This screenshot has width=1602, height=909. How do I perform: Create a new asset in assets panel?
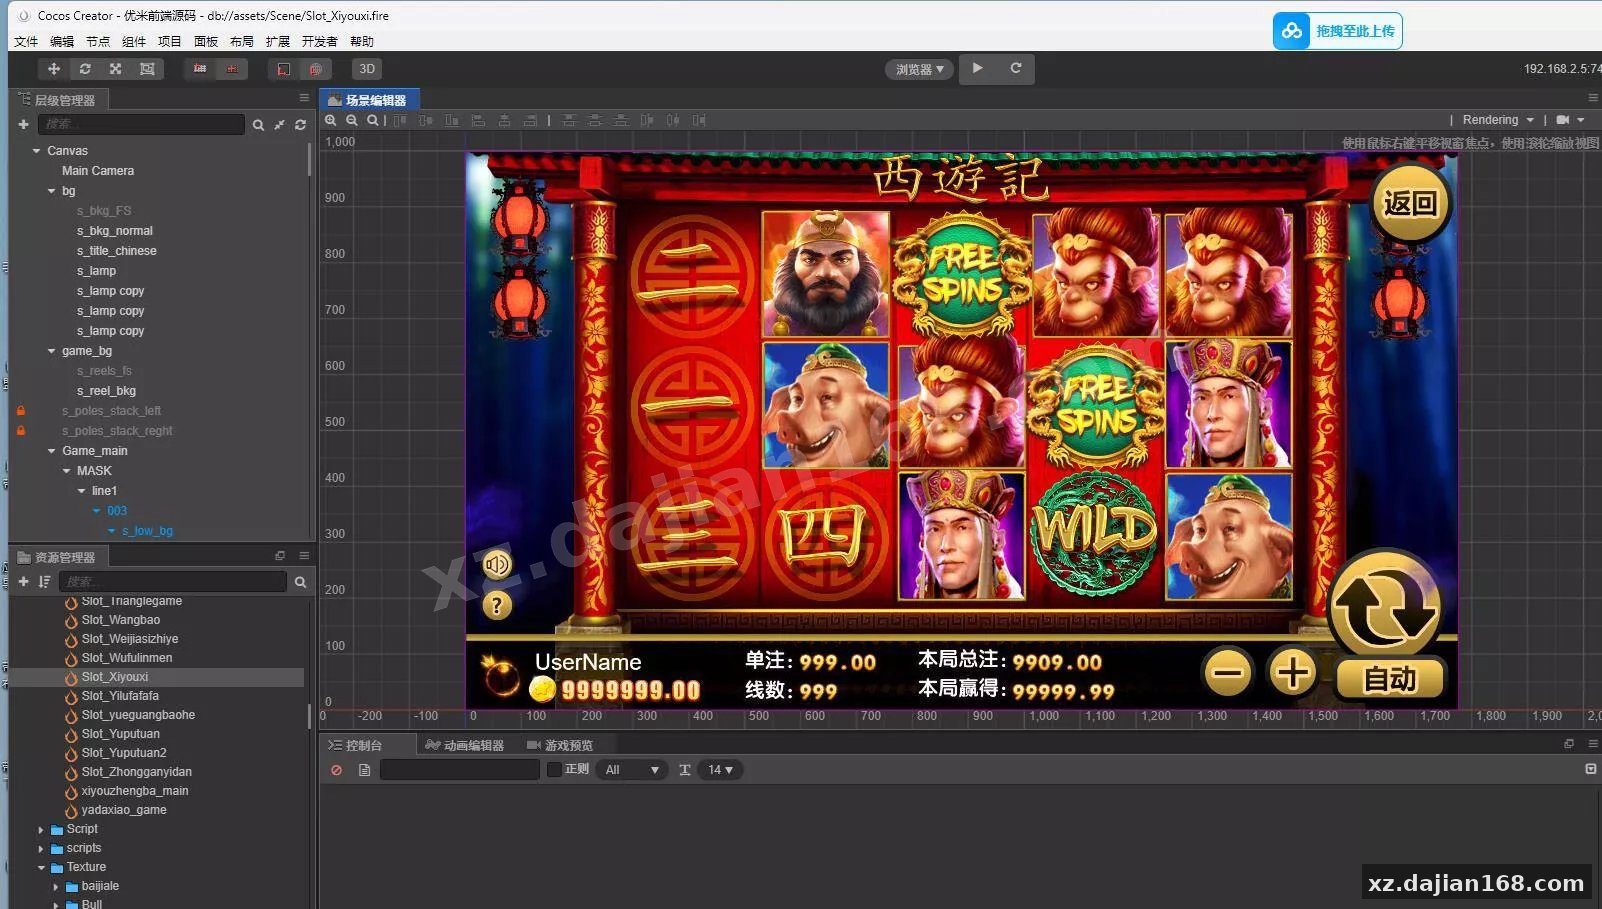23,582
